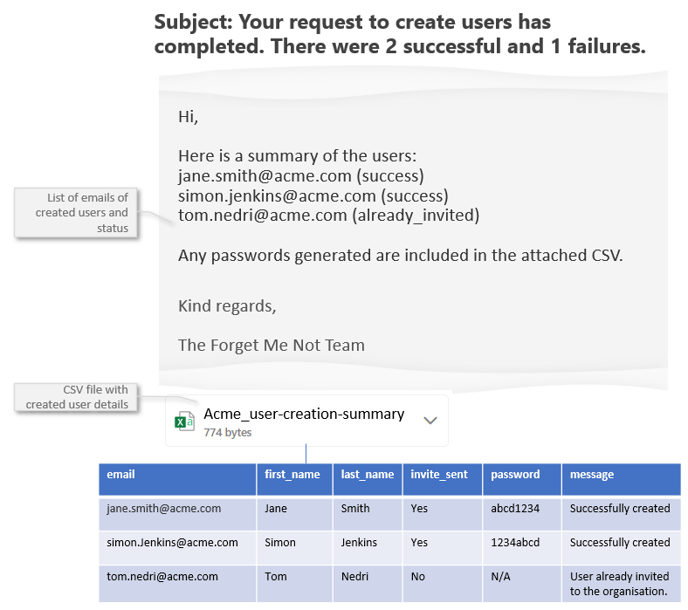Click the 'User already invited' message cell

[x=619, y=584]
